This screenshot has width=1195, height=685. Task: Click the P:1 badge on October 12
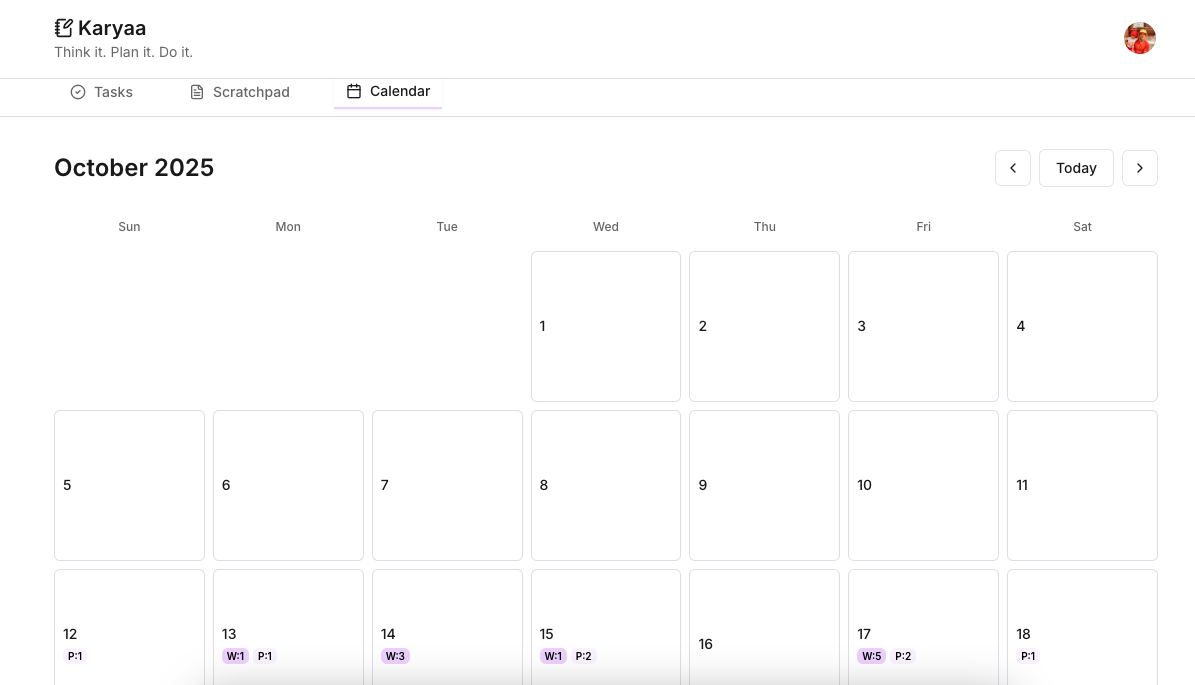[x=75, y=656]
